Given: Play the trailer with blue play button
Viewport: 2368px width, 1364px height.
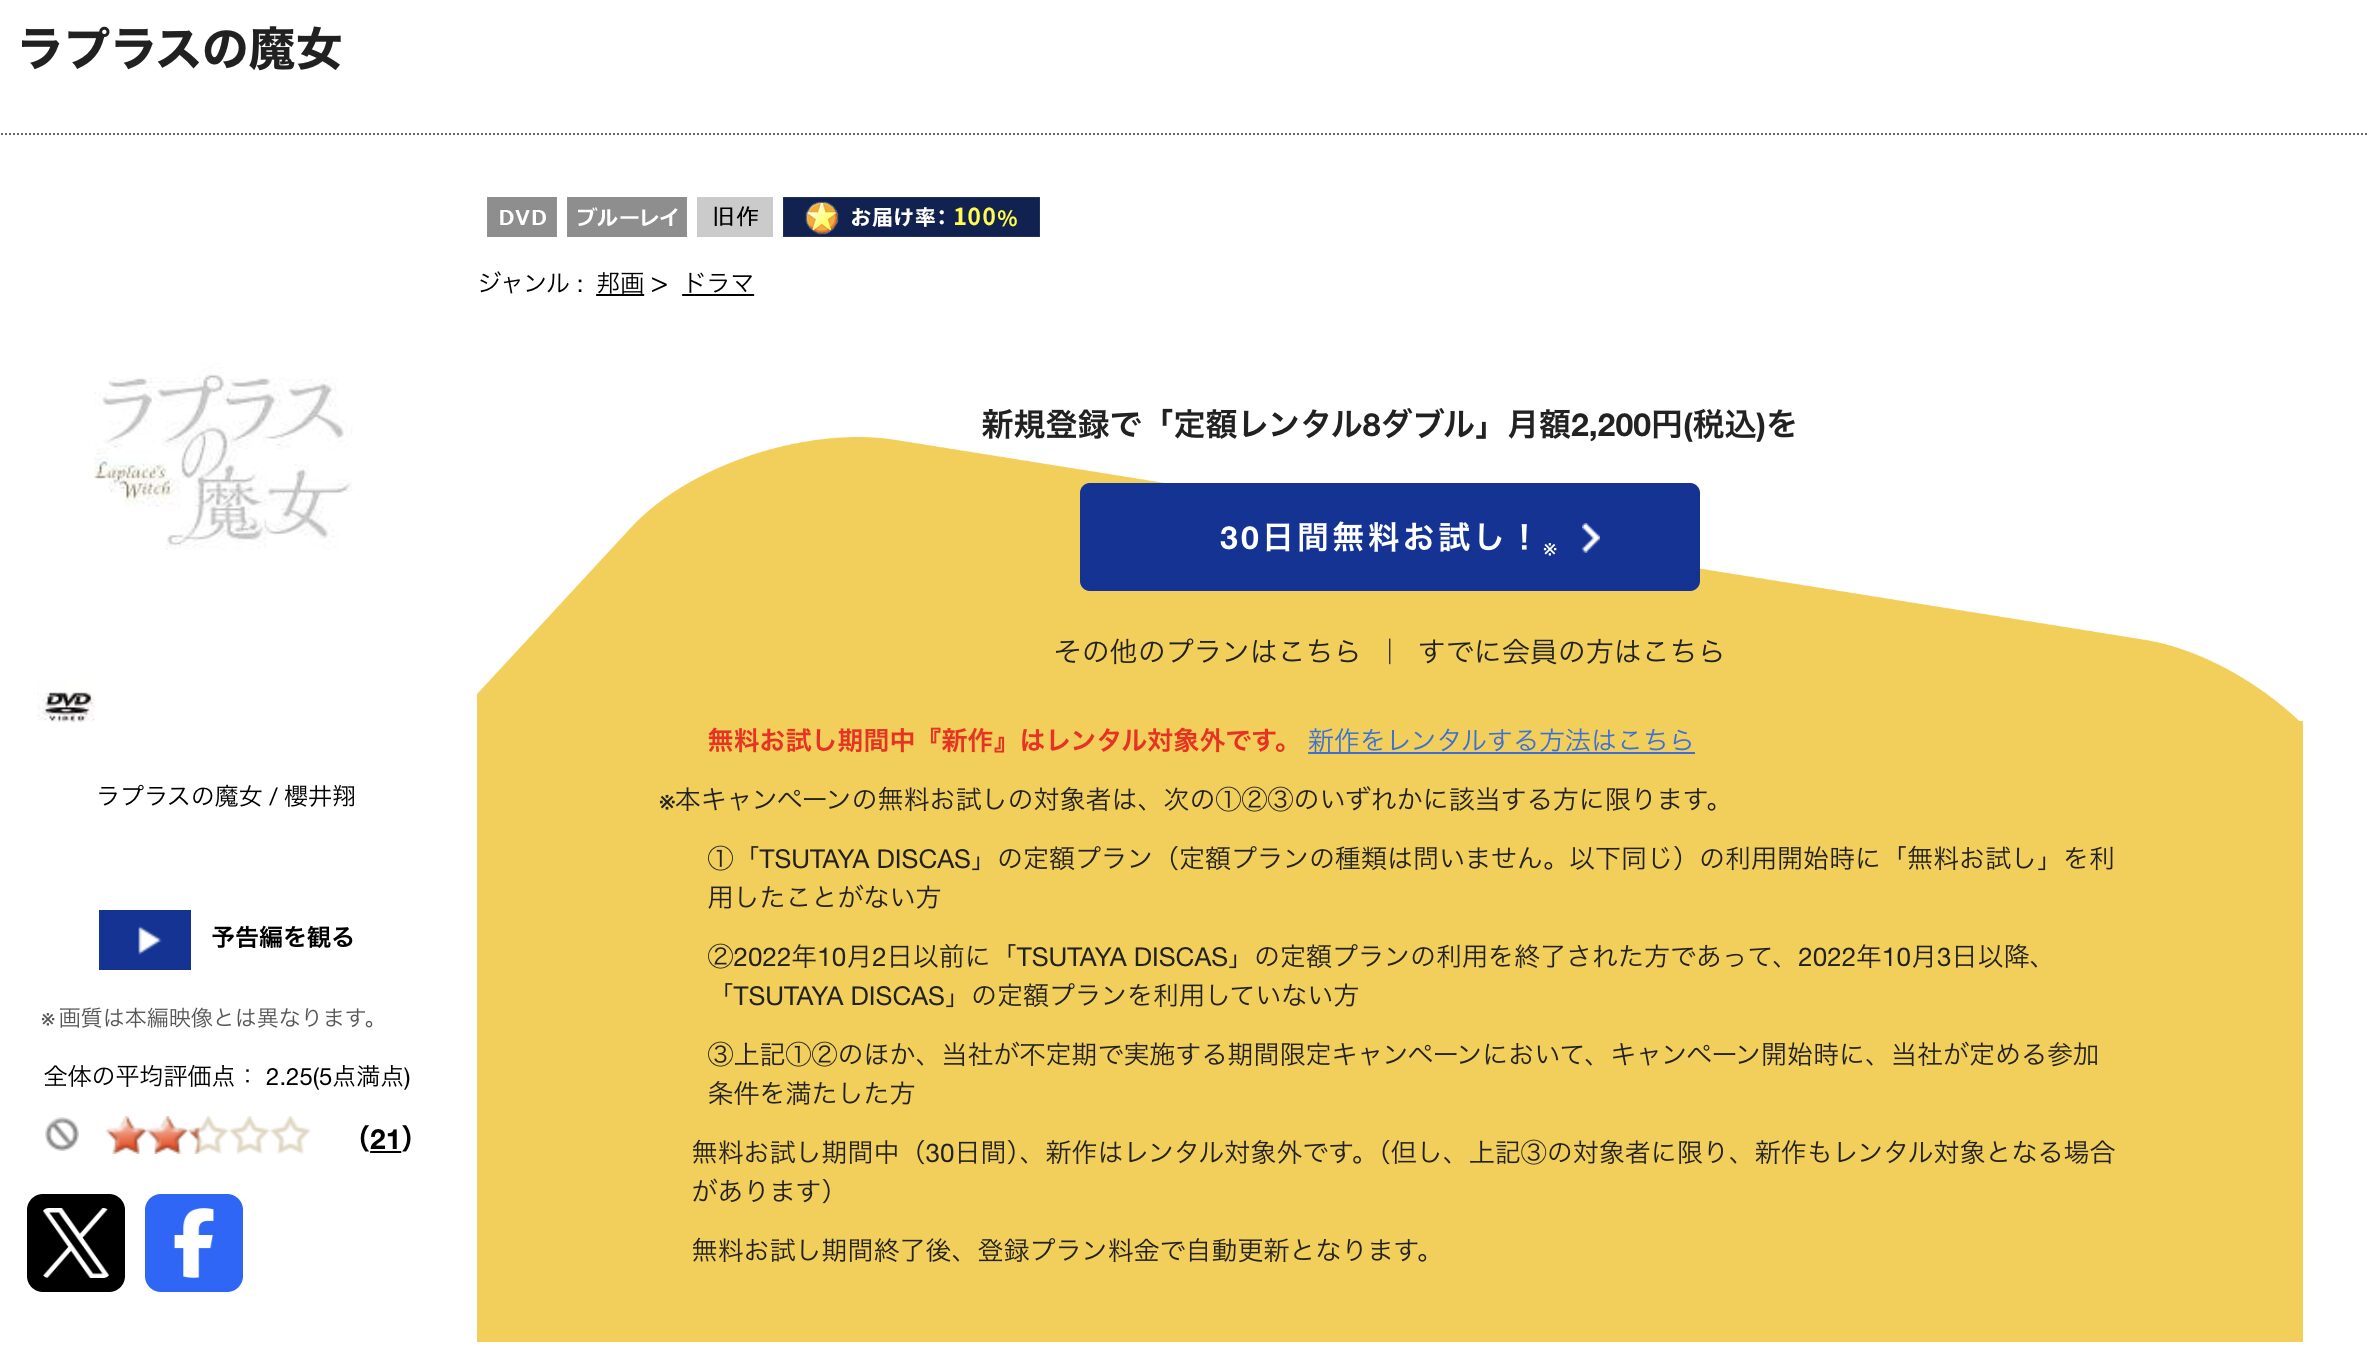Looking at the screenshot, I should 145,940.
